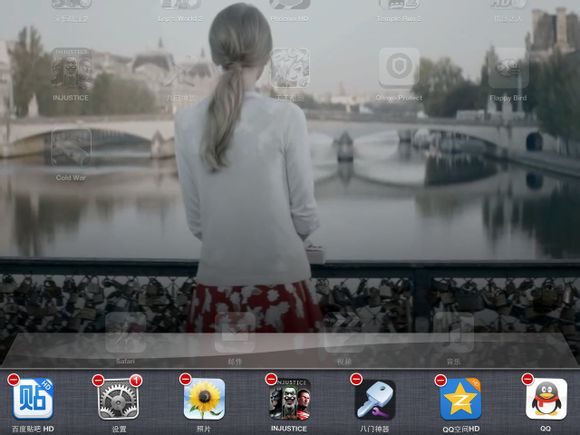
Task: Close Baidu Tieba HD with red minus
Action: pos(14,380)
